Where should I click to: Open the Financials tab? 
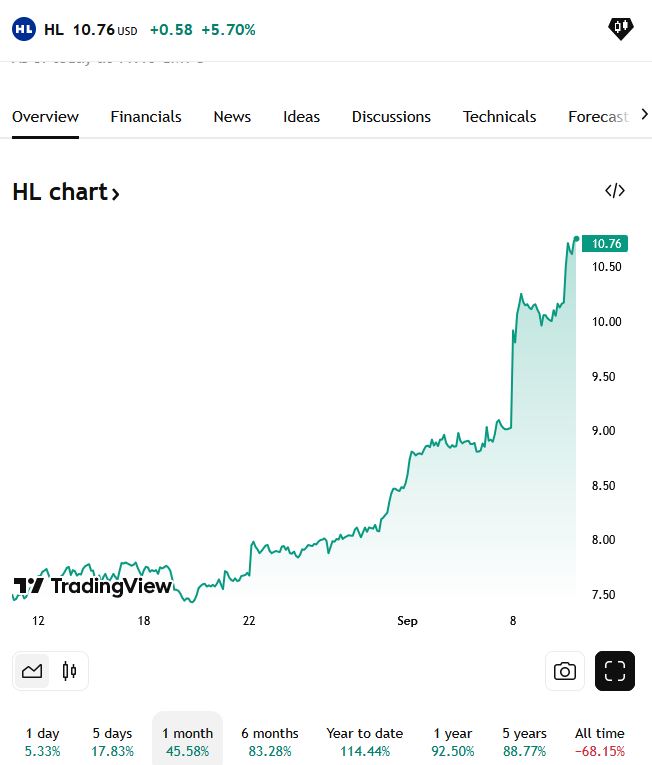pos(146,117)
